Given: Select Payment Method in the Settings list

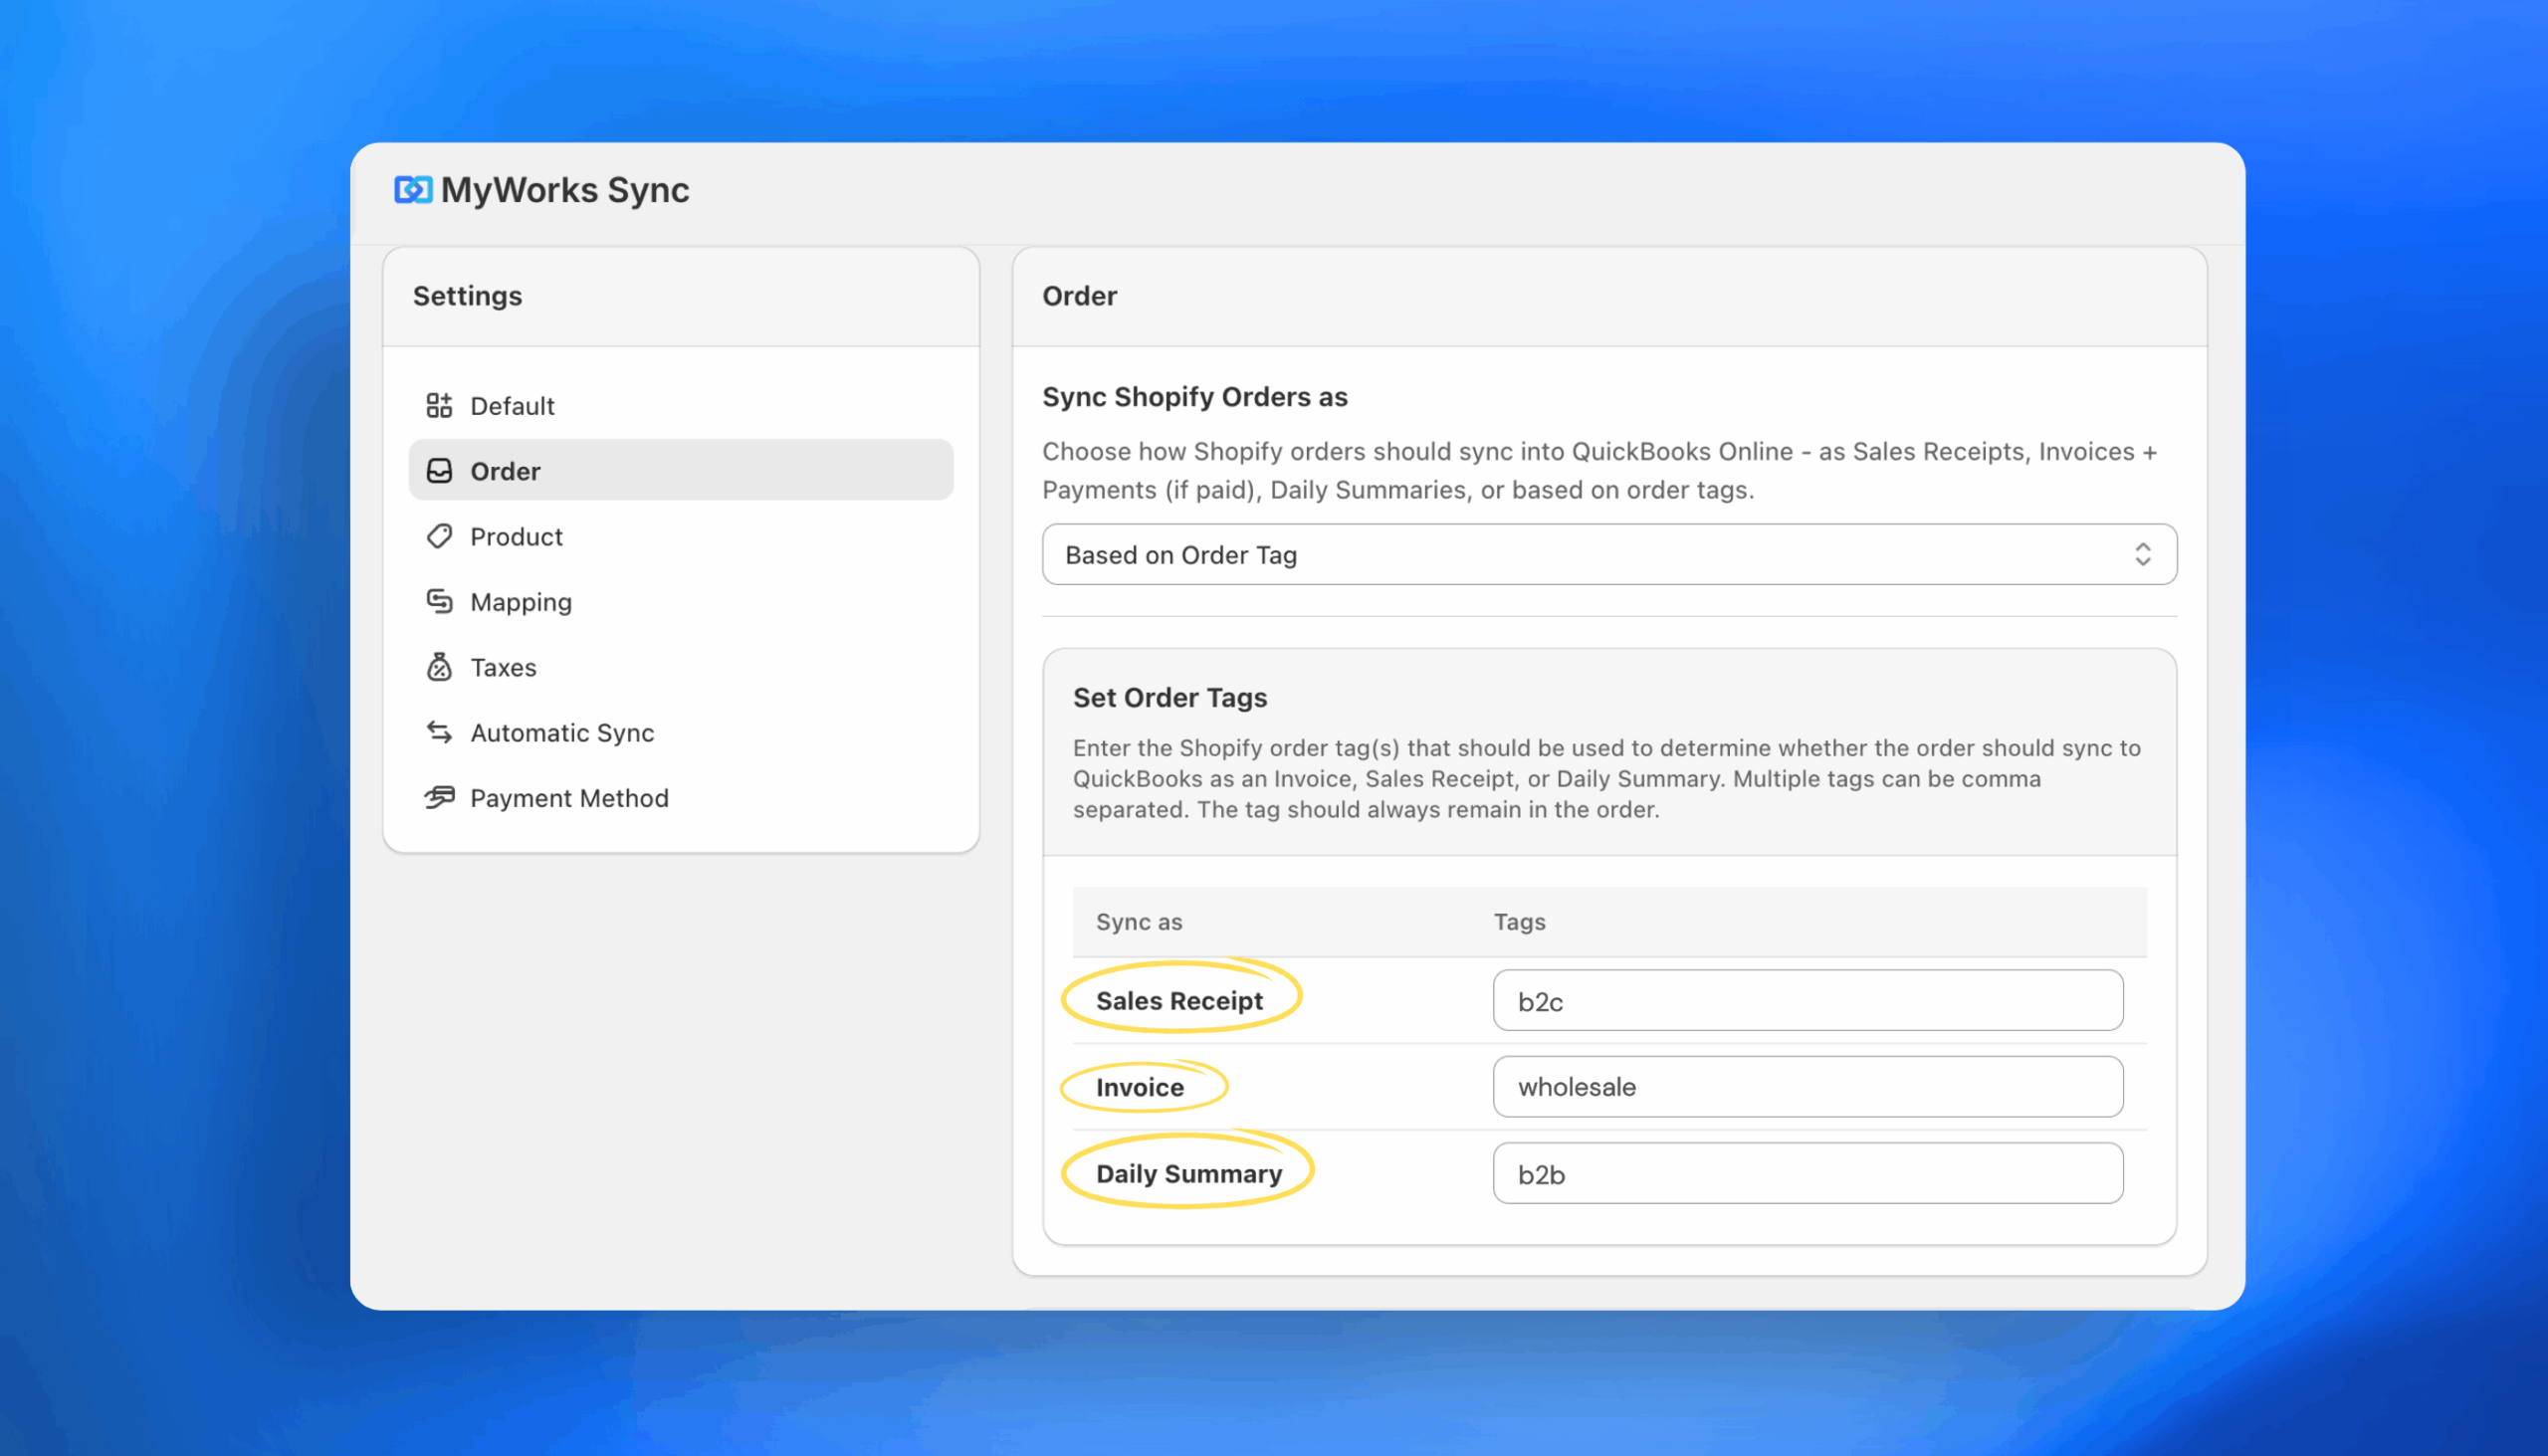Looking at the screenshot, I should (x=569, y=797).
